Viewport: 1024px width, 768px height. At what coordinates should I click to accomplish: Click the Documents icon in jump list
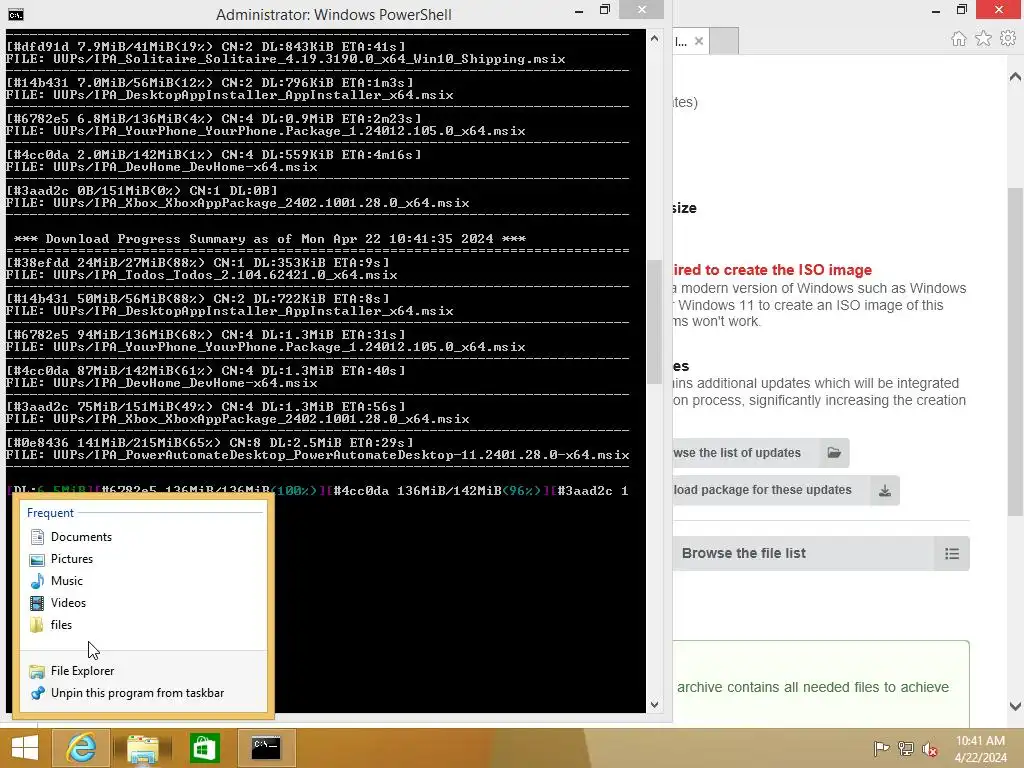[x=37, y=537]
